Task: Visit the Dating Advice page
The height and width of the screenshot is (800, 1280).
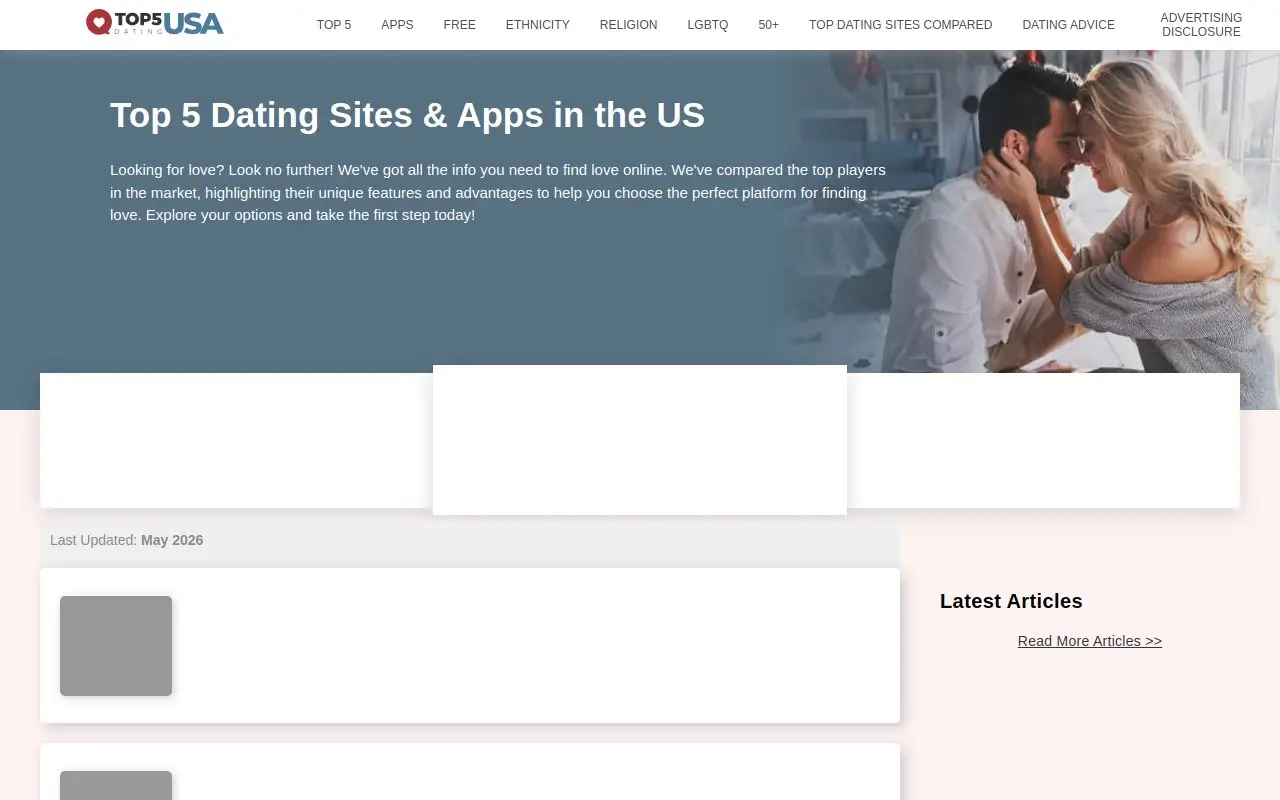Action: tap(1069, 25)
